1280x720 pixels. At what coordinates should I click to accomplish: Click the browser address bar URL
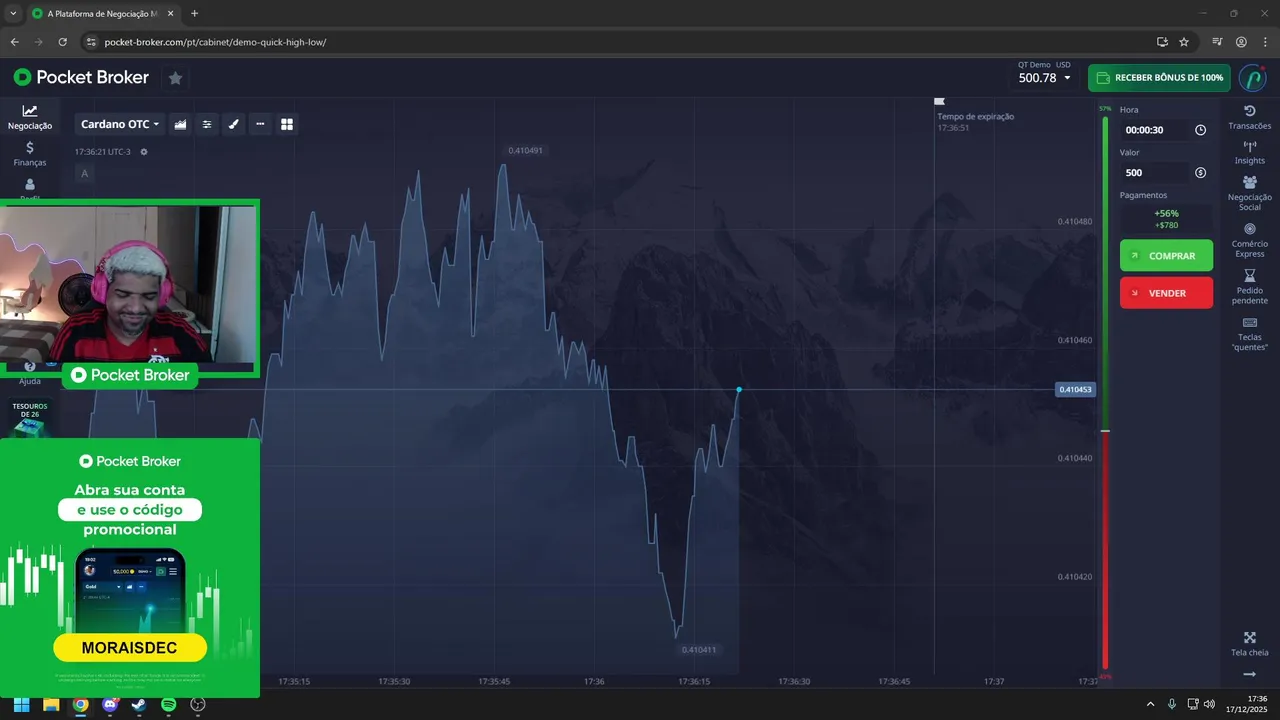pyautogui.click(x=215, y=42)
